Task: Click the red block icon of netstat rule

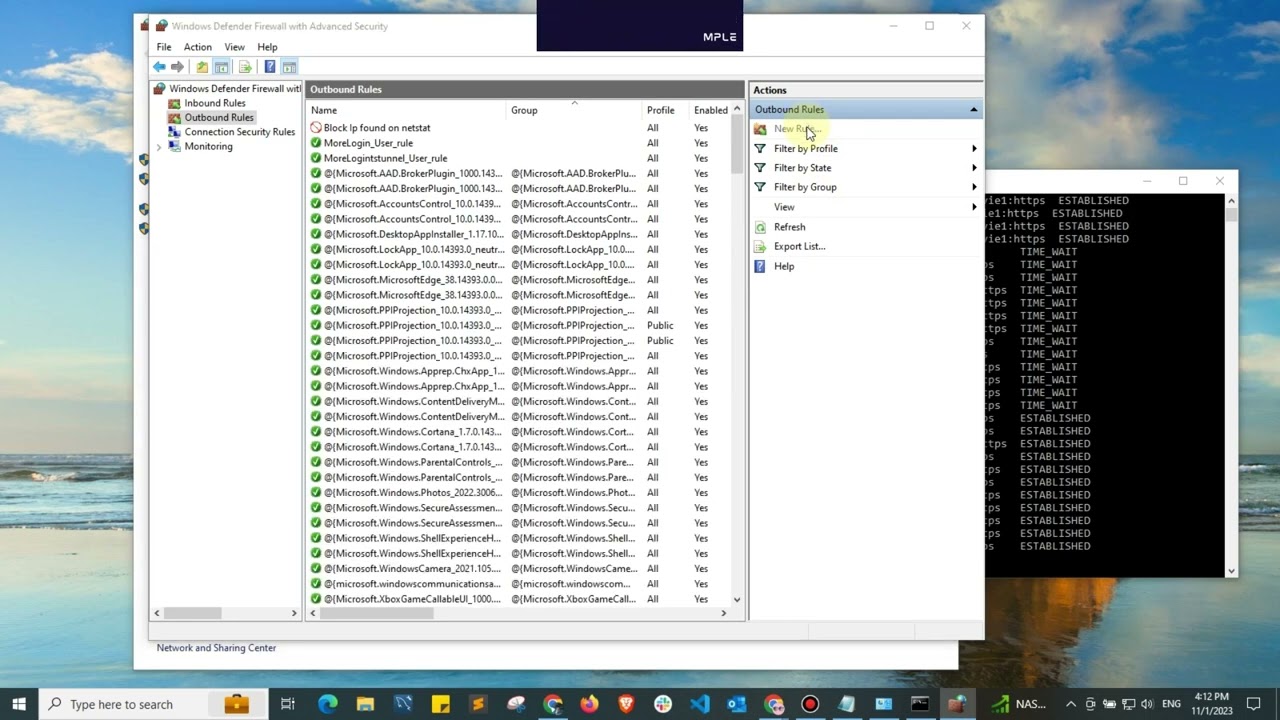Action: [x=316, y=128]
